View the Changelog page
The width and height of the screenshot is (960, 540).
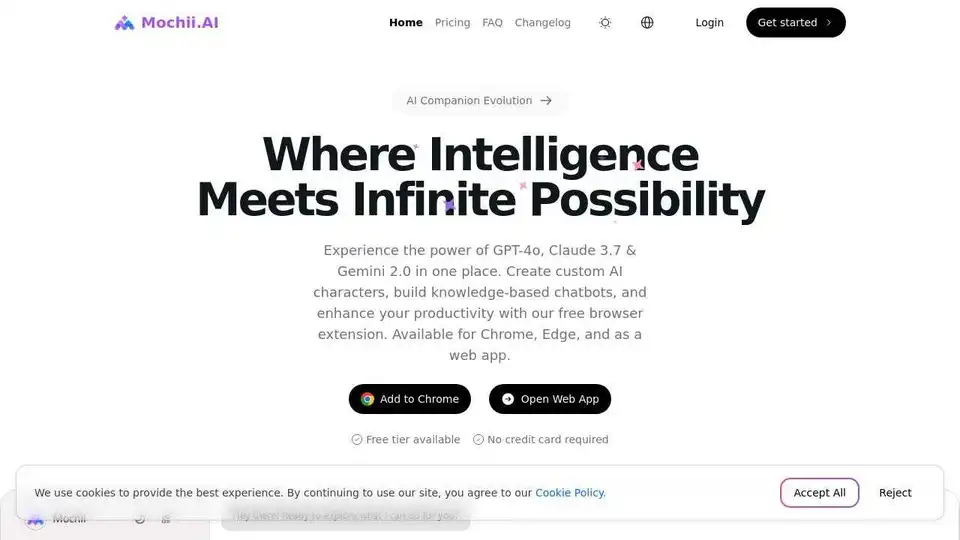[542, 23]
